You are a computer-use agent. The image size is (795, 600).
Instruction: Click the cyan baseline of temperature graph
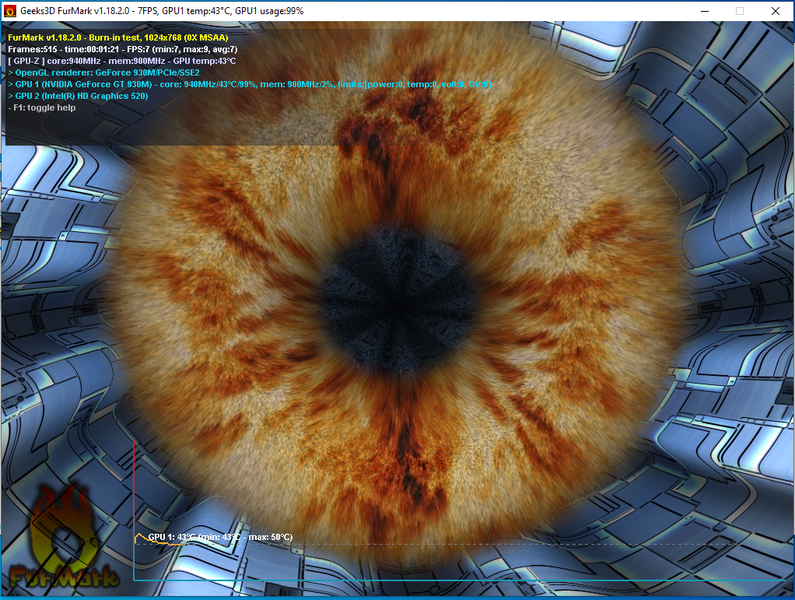click(x=461, y=580)
